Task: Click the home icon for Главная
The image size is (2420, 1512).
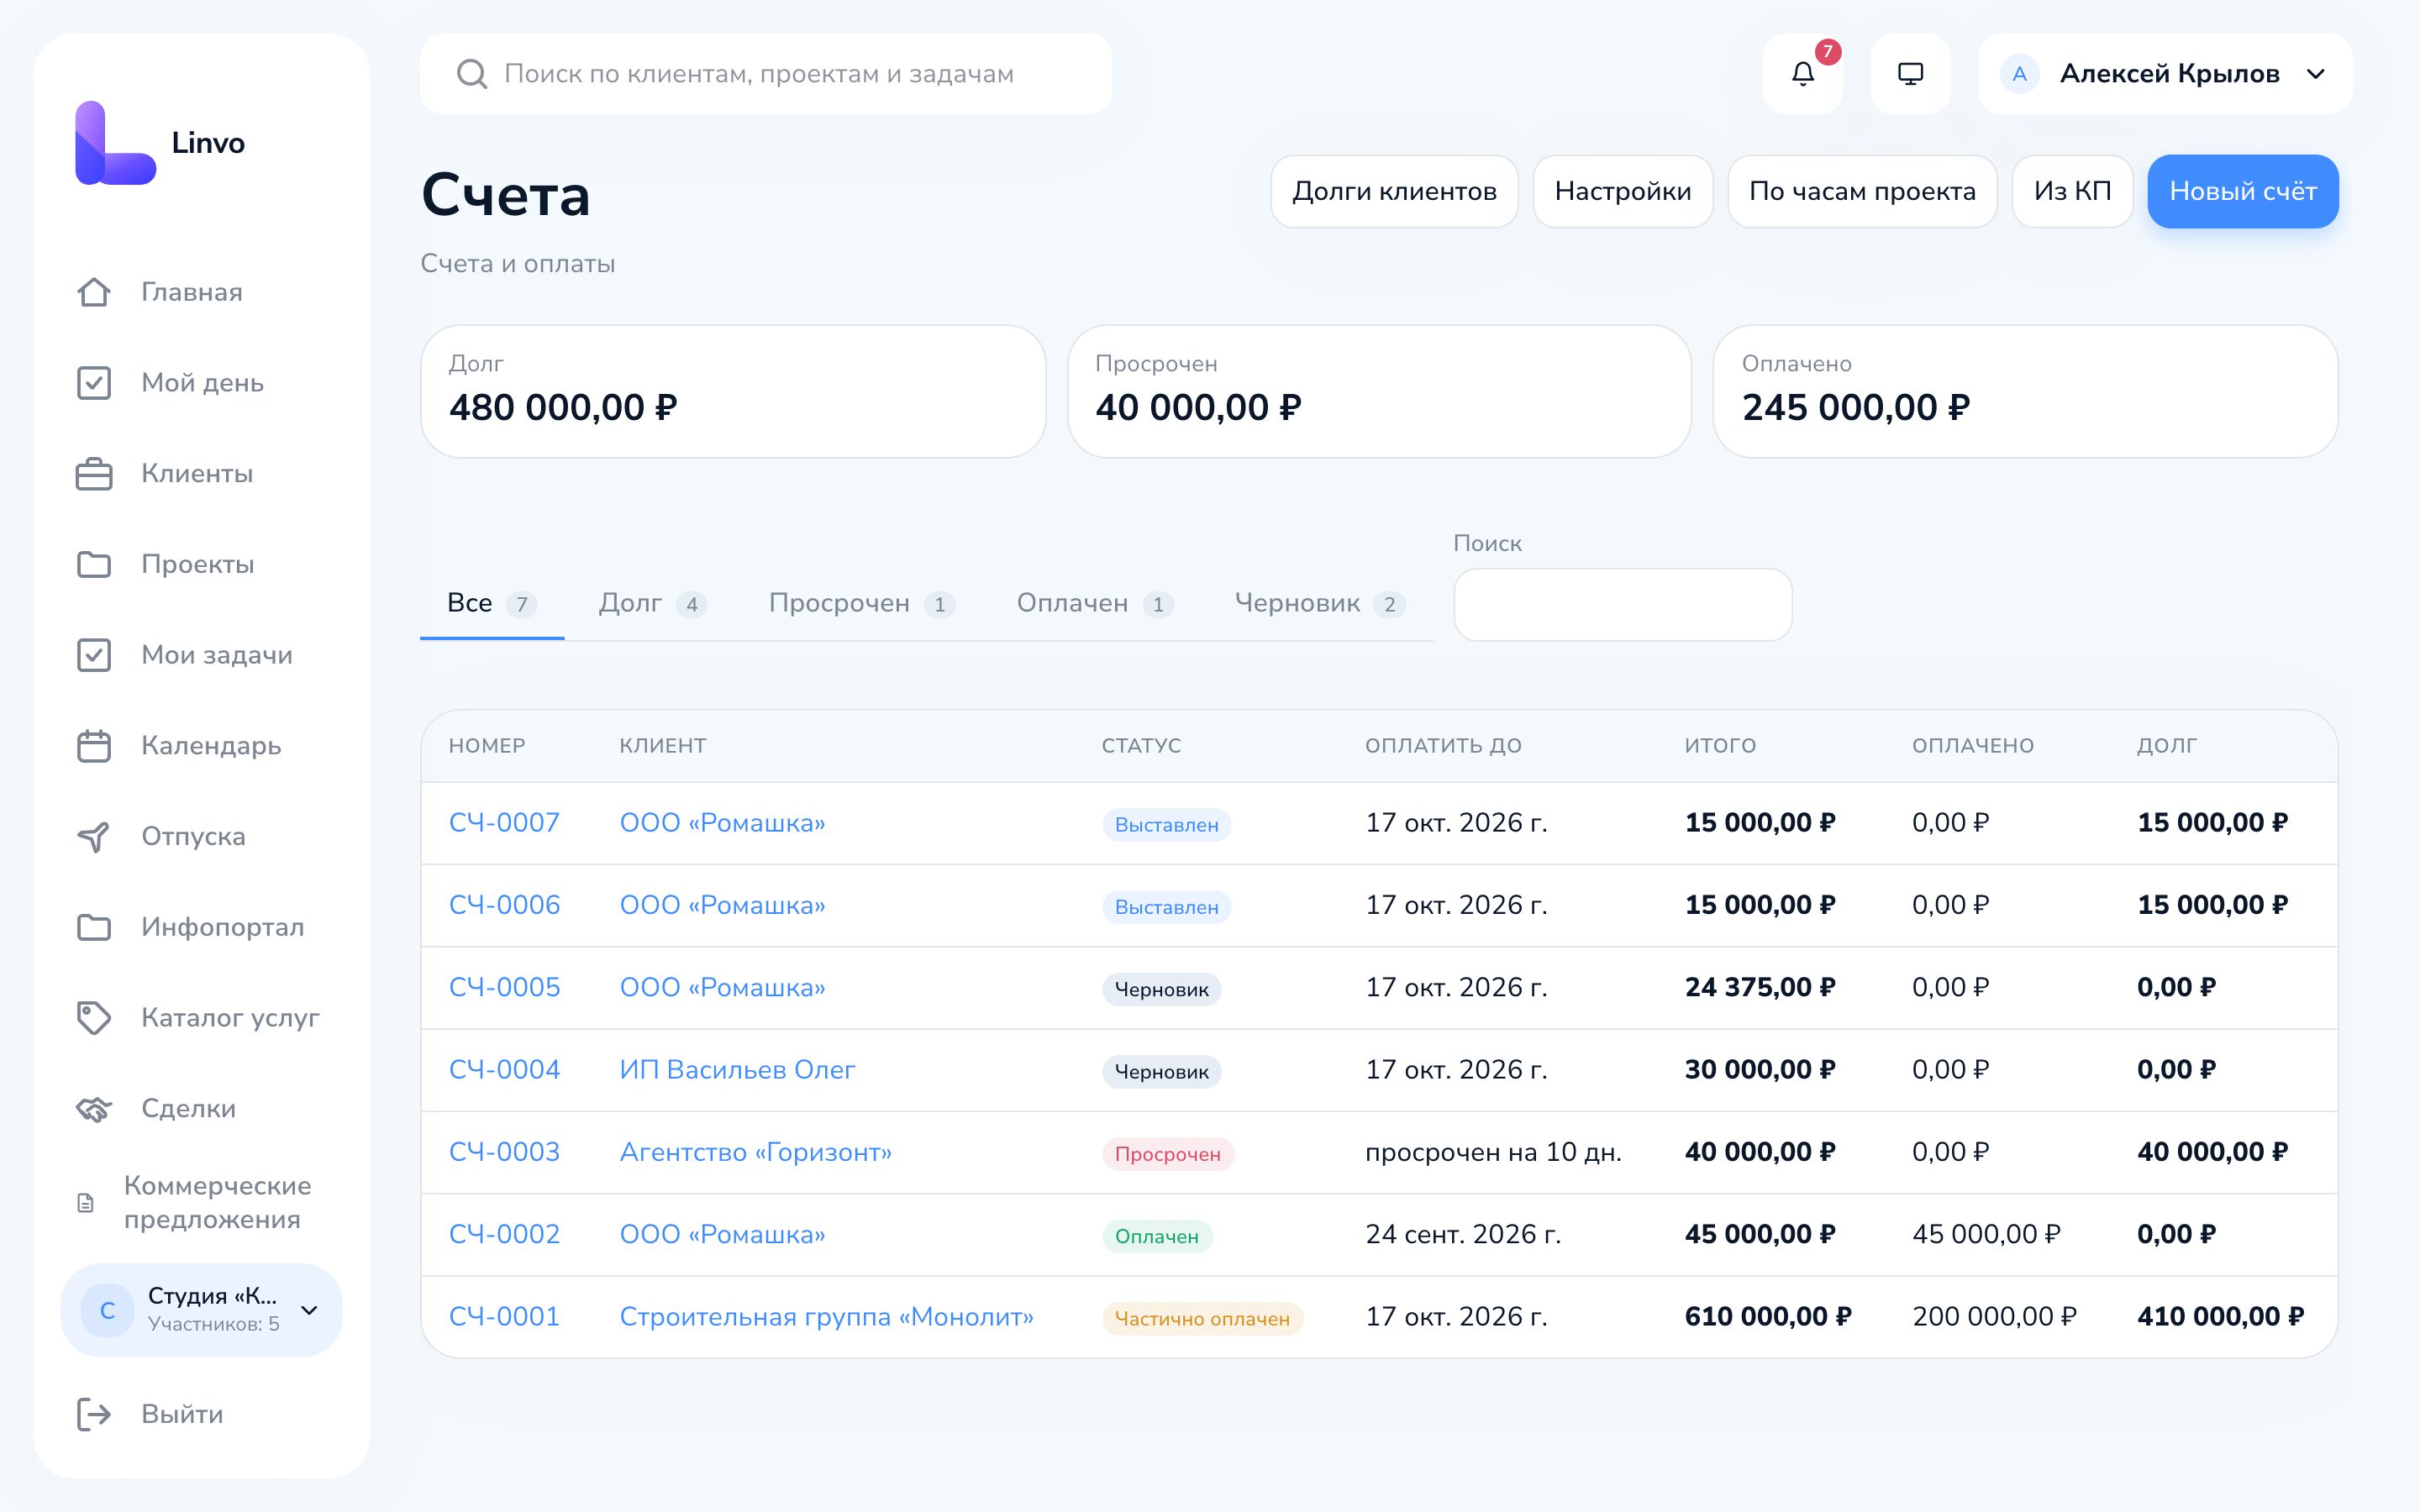Action: click(94, 292)
